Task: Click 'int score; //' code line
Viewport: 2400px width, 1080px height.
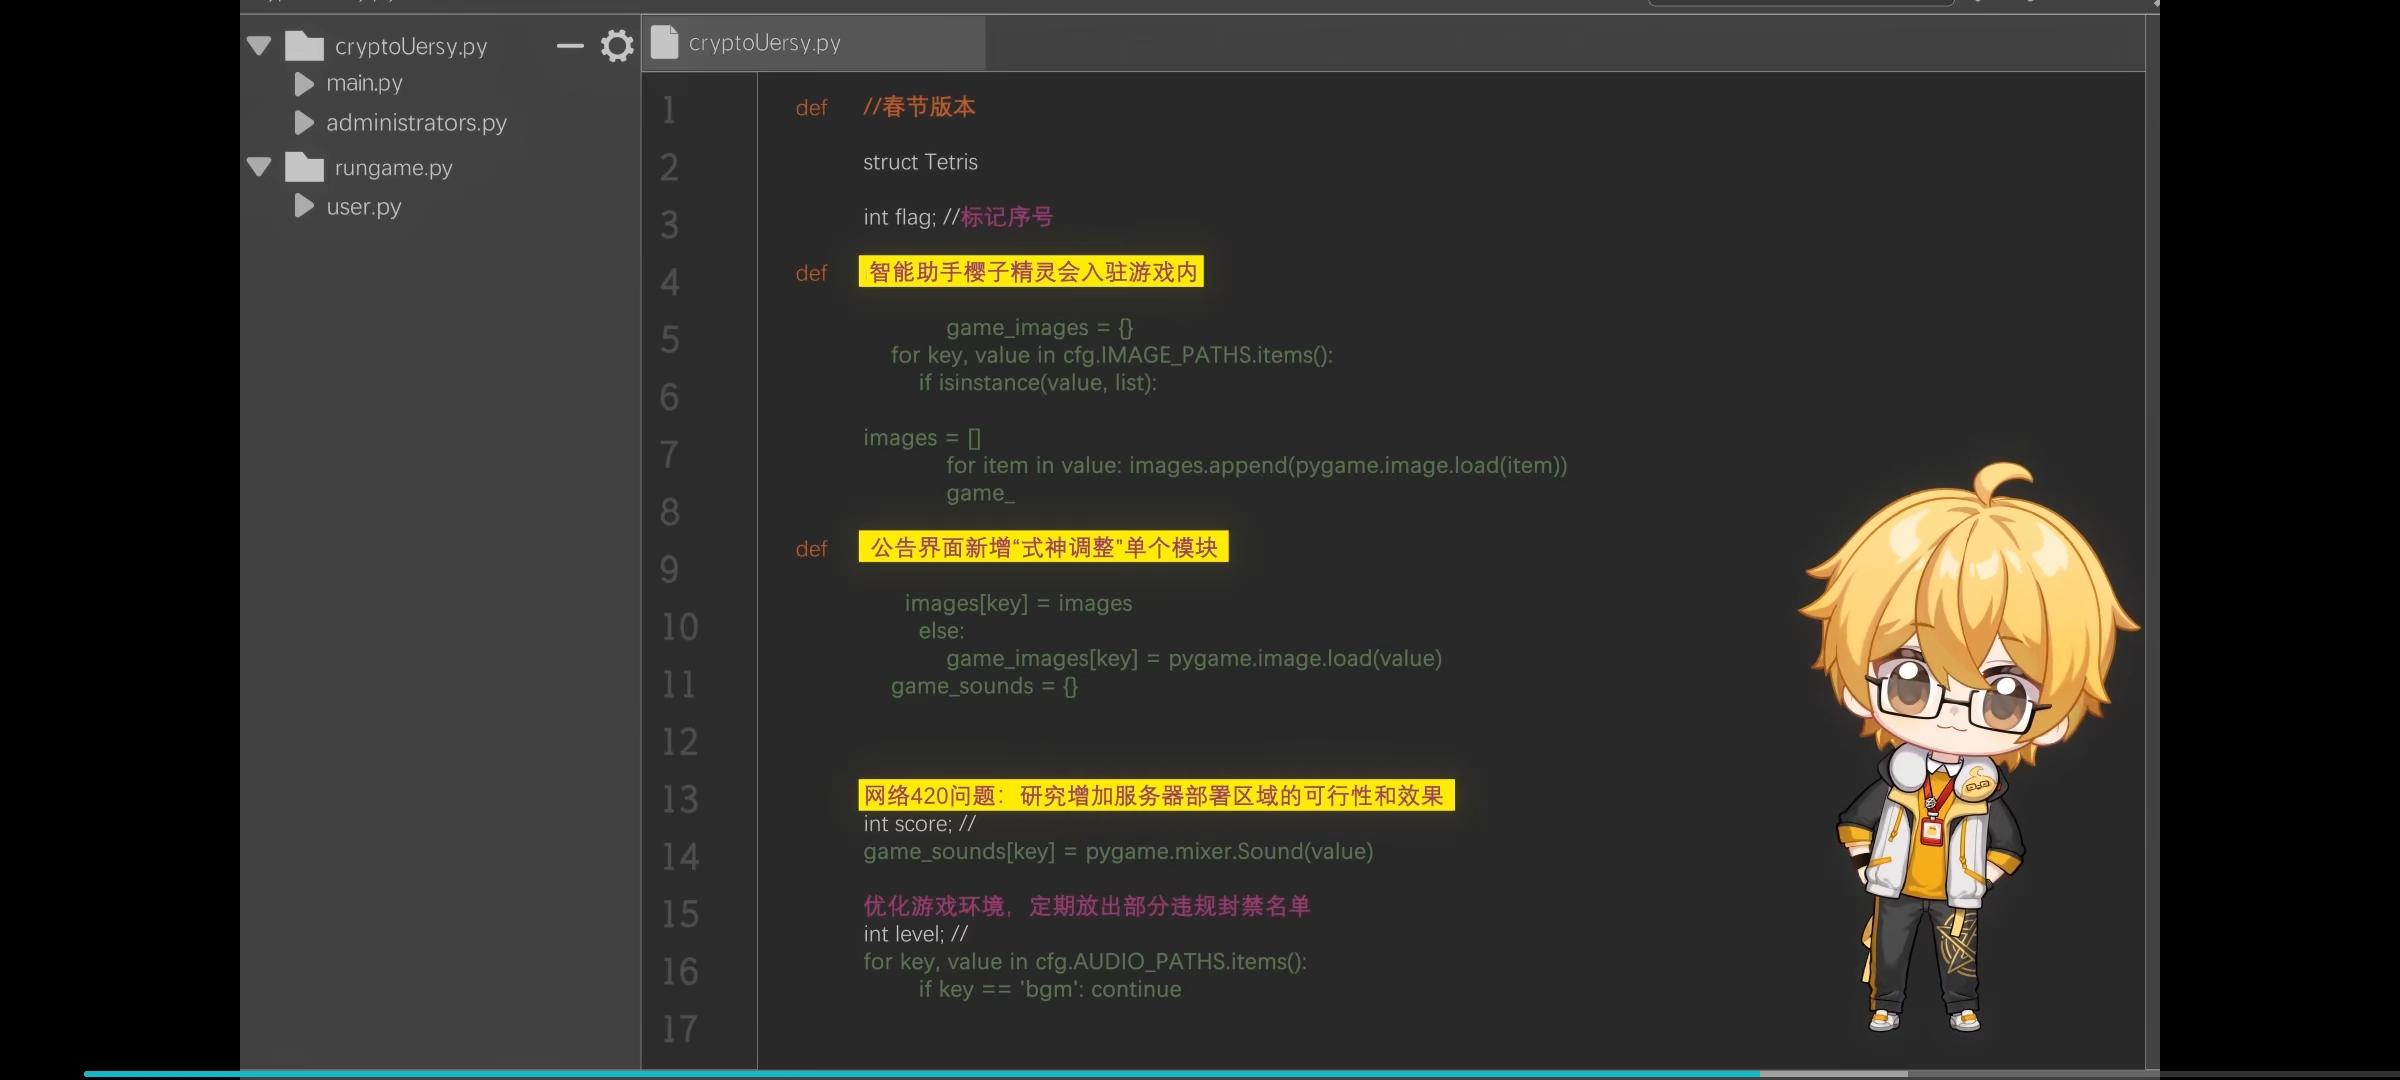Action: pyautogui.click(x=919, y=824)
